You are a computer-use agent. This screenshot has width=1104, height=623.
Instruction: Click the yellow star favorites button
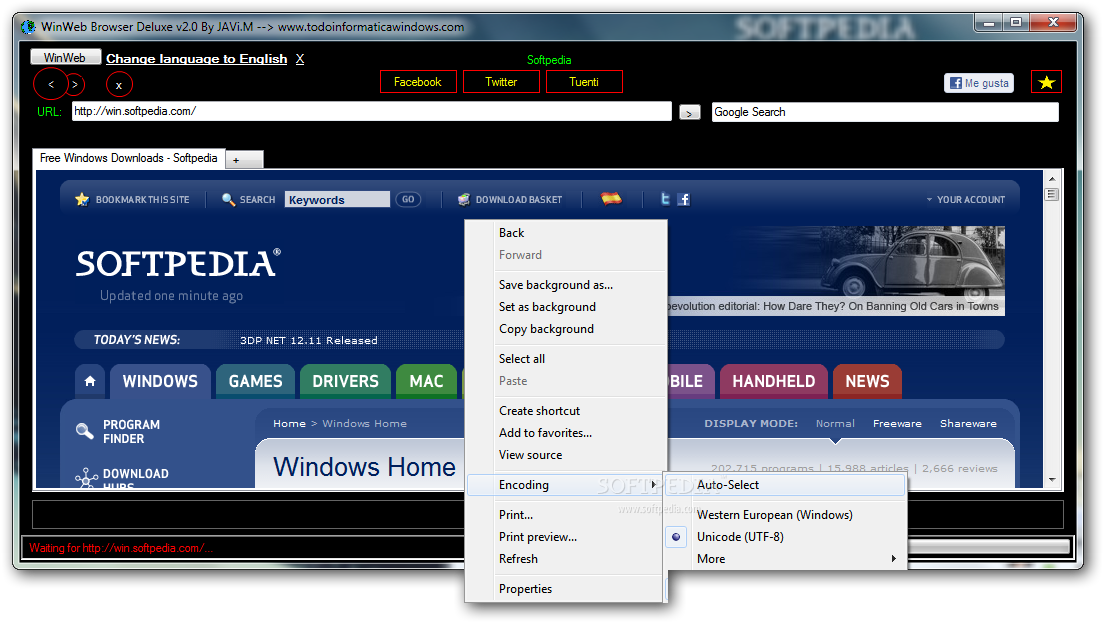(1046, 82)
